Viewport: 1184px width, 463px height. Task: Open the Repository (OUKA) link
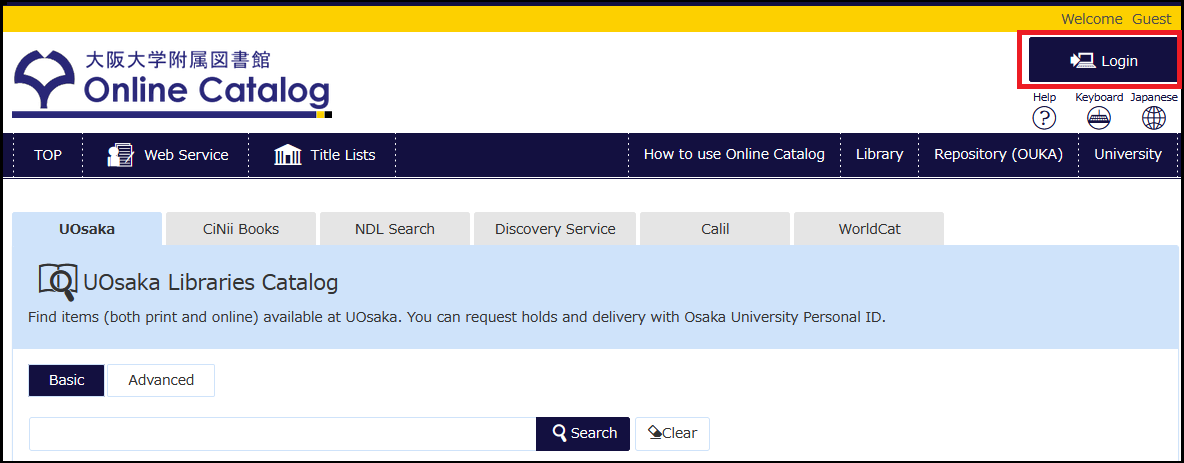pyautogui.click(x=998, y=155)
